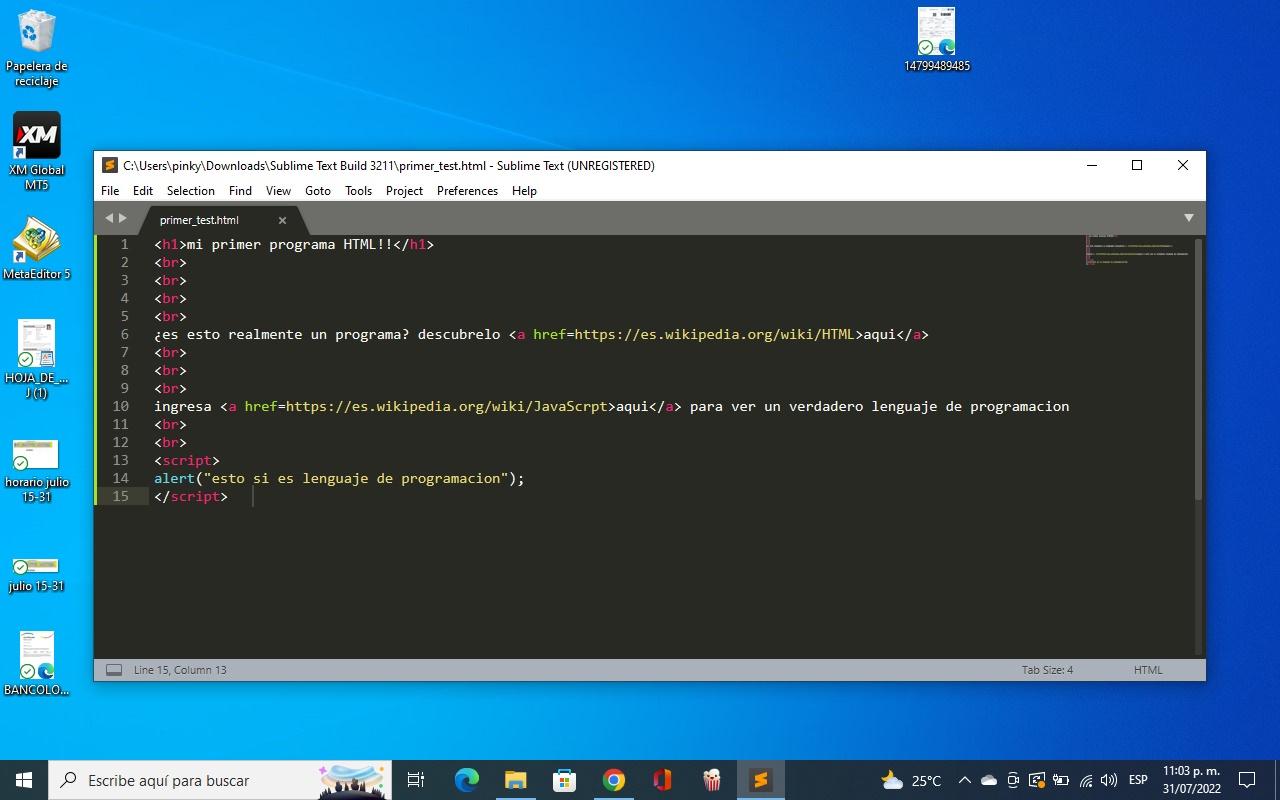Open the notification center icon
This screenshot has height=800, width=1280.
tap(1247, 780)
